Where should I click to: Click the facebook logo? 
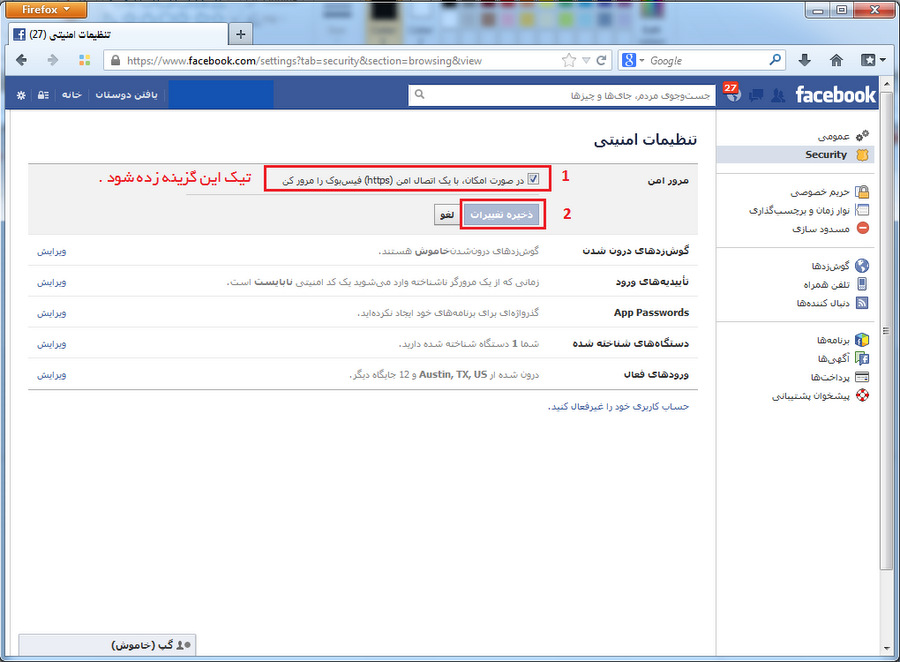click(835, 94)
